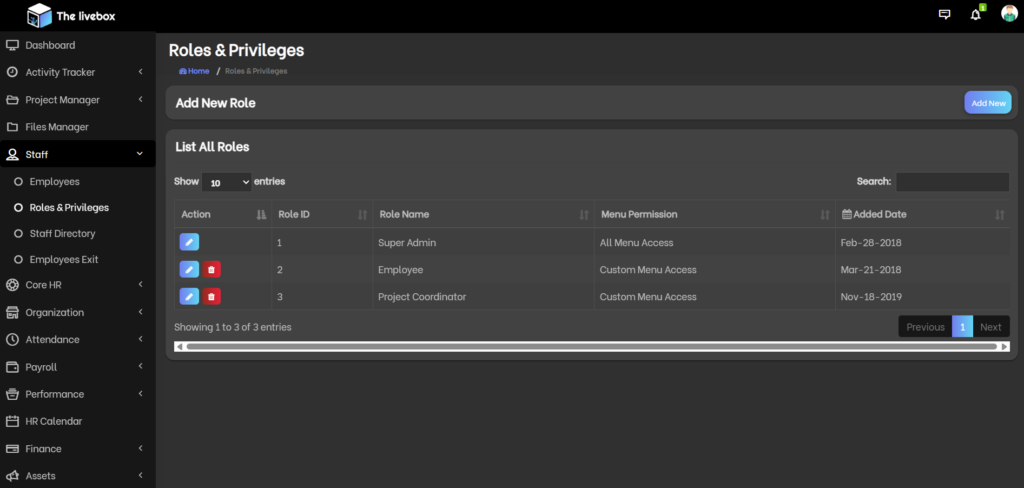Click the Add New button
The width and height of the screenshot is (1024, 488).
[x=987, y=103]
